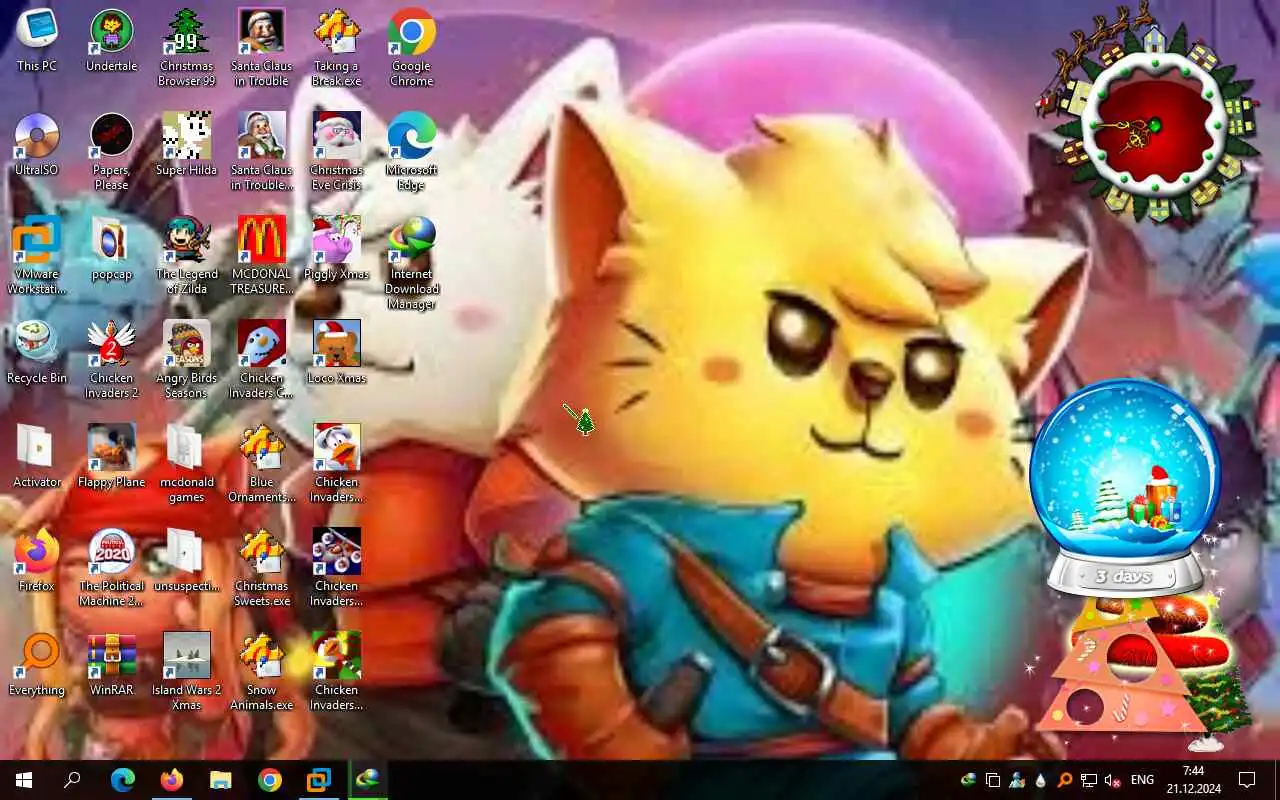Open Google Chrome desktop shortcut
Image resolution: width=1280 pixels, height=800 pixels.
411,47
